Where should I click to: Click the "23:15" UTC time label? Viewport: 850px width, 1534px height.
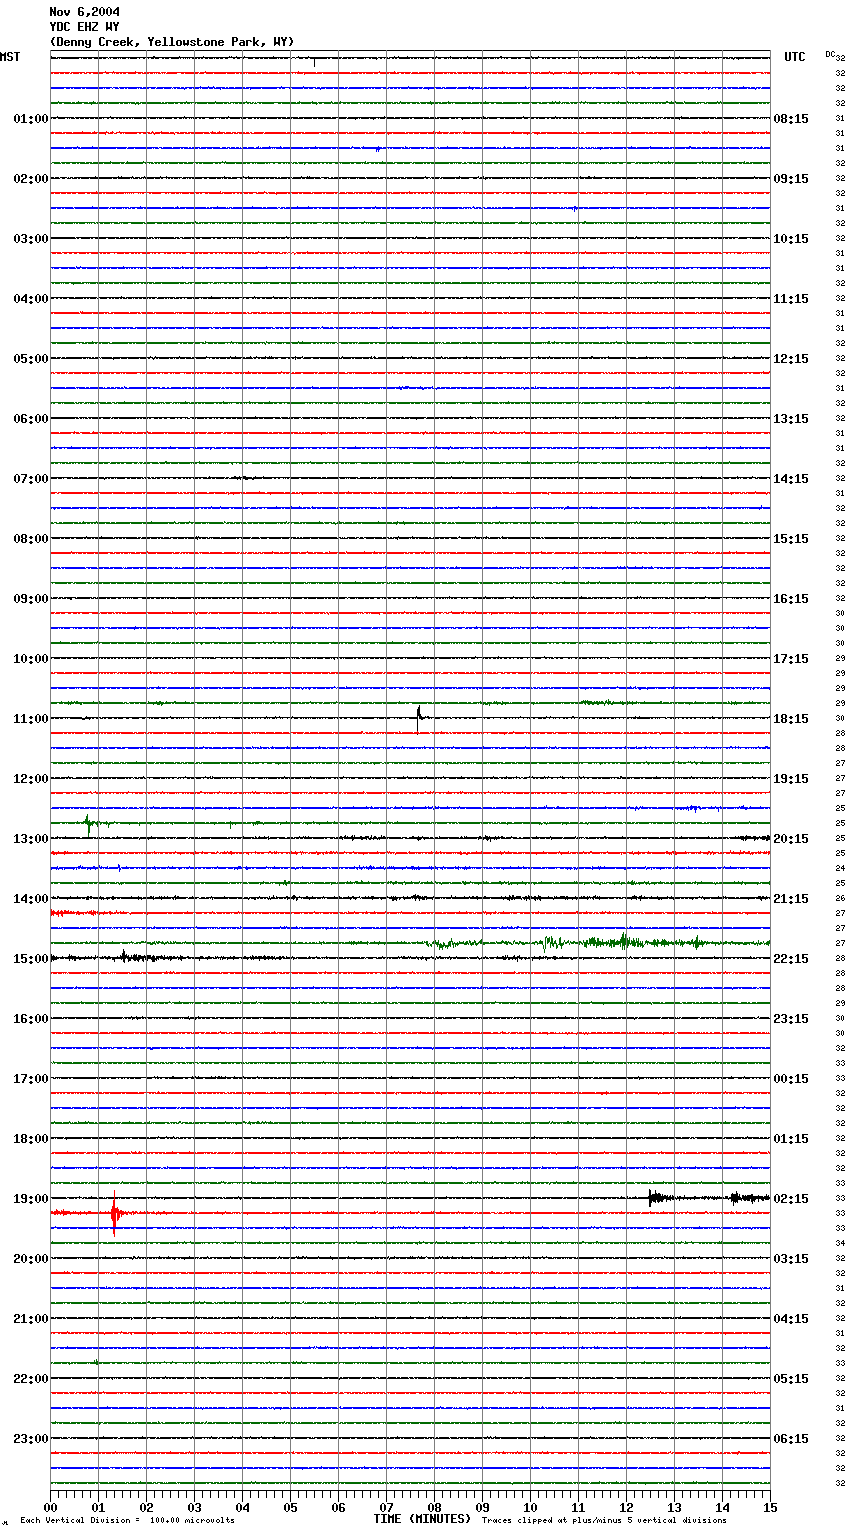click(791, 1019)
